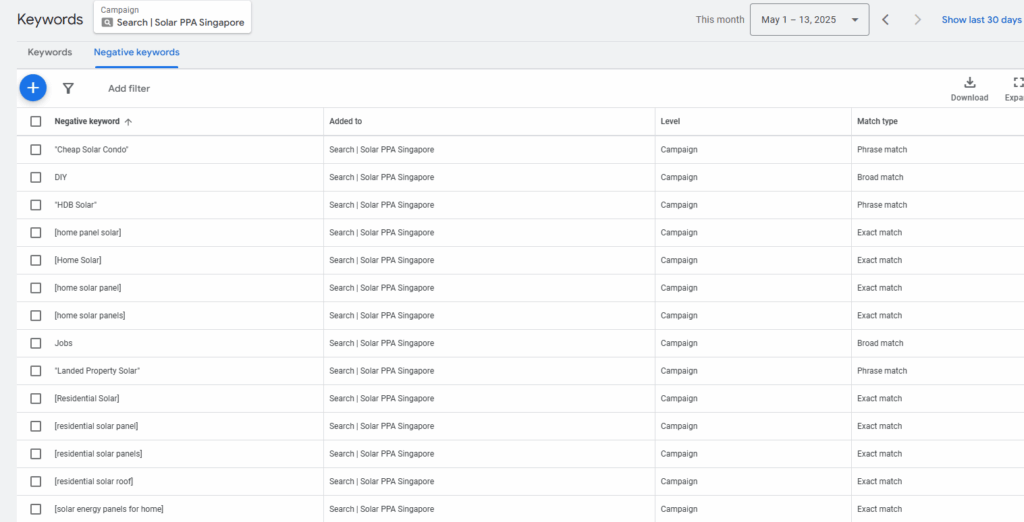Image resolution: width=1024 pixels, height=522 pixels.
Task: Toggle the select-all checkbox in header
Action: pos(36,122)
